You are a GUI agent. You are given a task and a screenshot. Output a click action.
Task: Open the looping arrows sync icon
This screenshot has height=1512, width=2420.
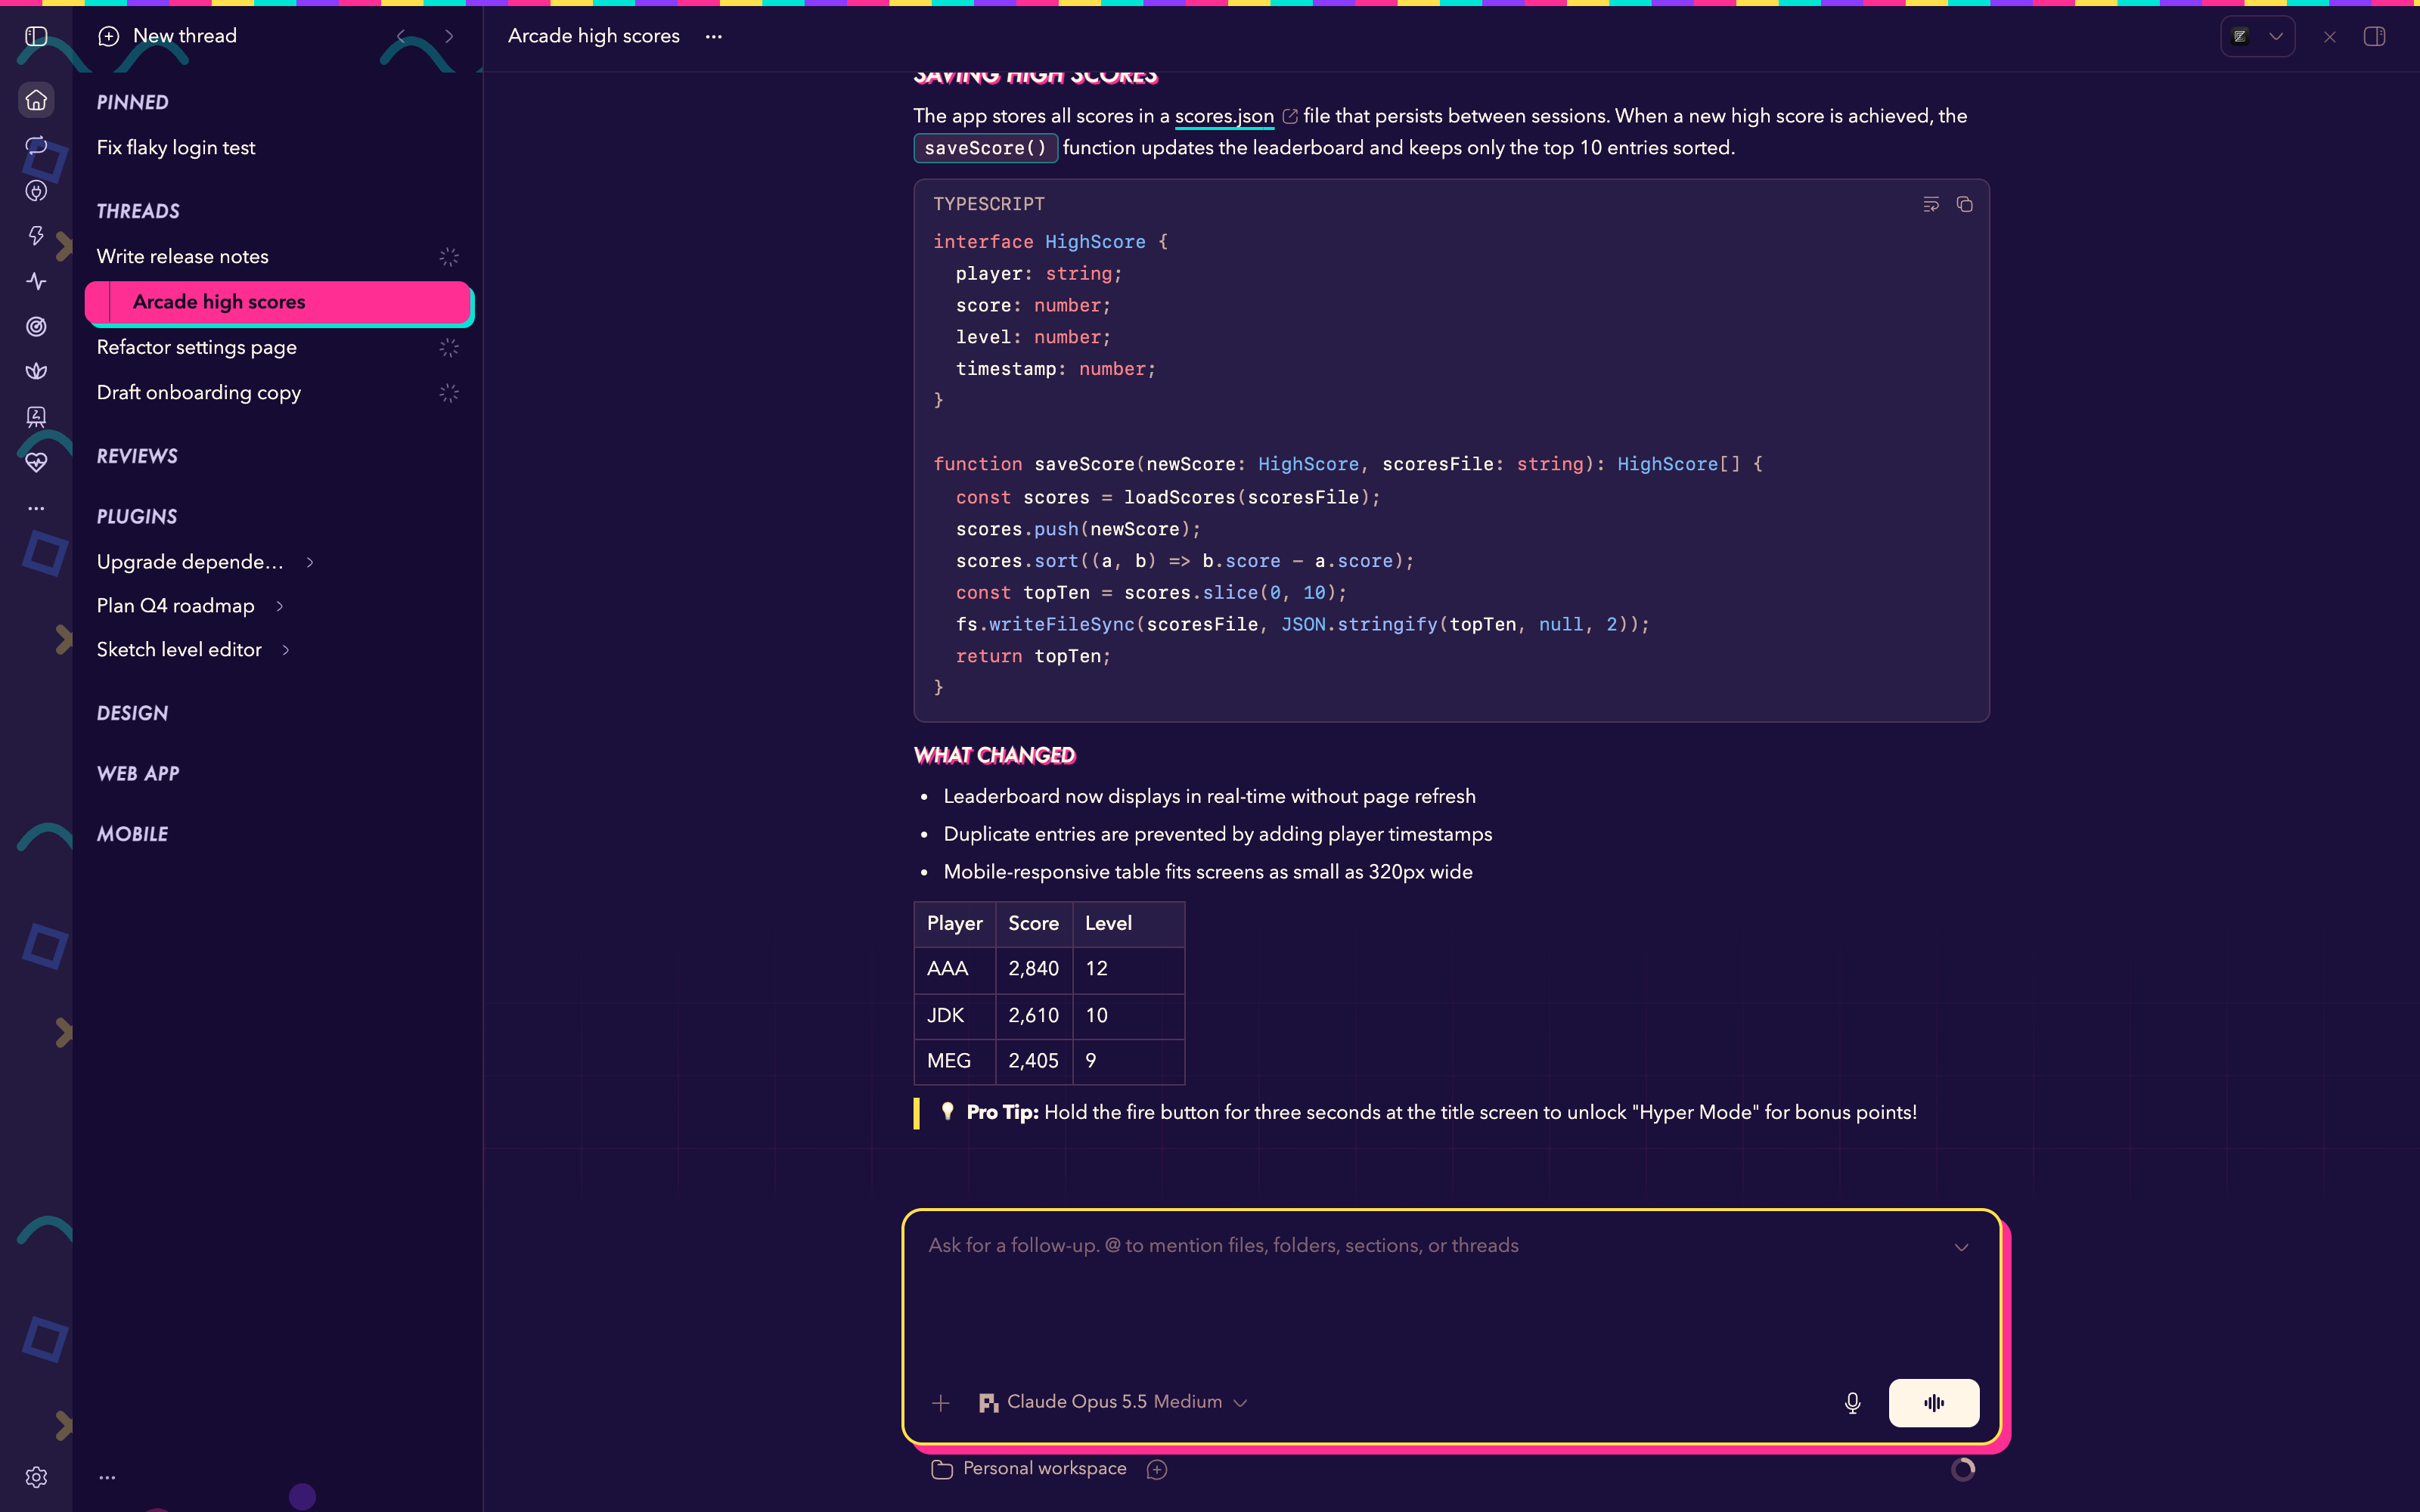(36, 145)
